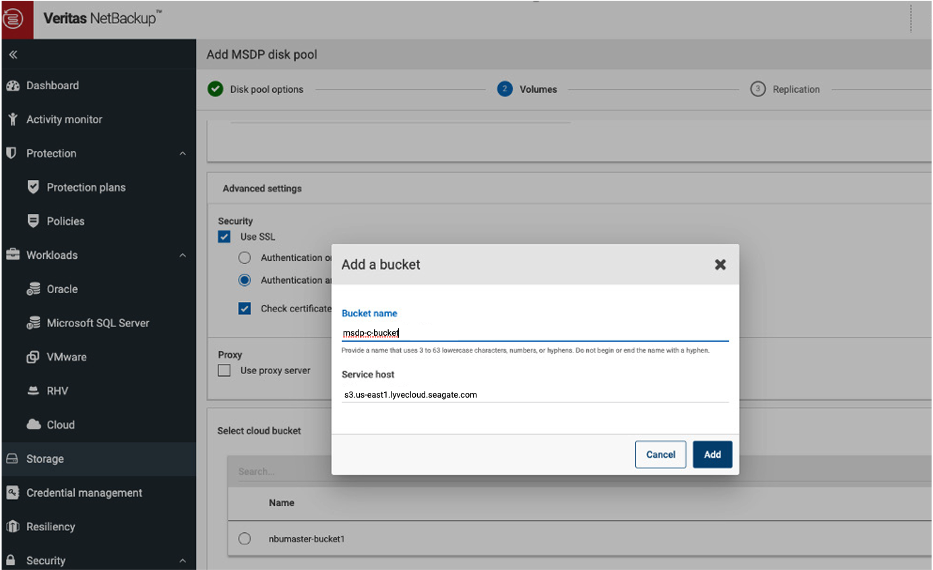Click the Activity monitor figure icon

pyautogui.click(x=12, y=120)
